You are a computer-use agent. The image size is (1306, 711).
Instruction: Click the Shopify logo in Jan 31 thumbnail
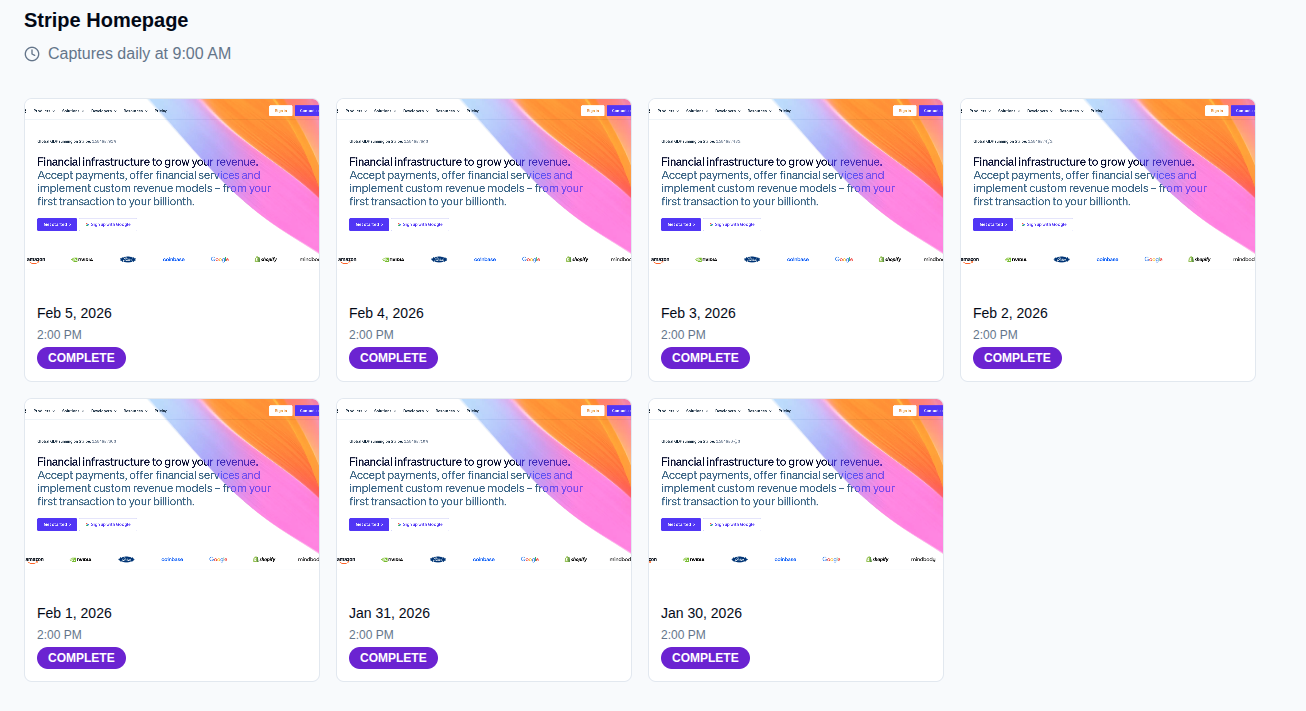click(578, 558)
